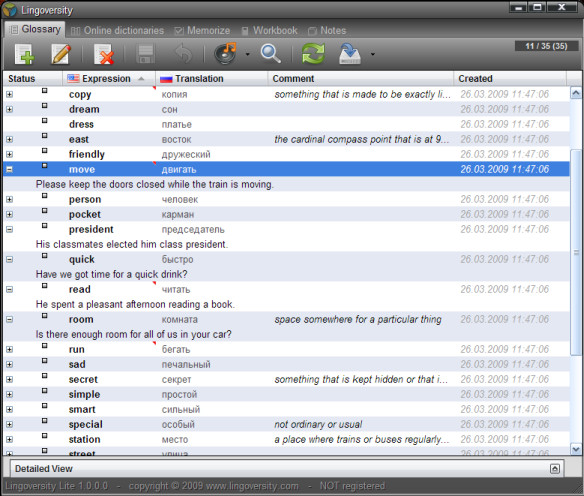This screenshot has height=496, width=584.
Task: Click the grayed save disk icon
Action: coord(145,54)
